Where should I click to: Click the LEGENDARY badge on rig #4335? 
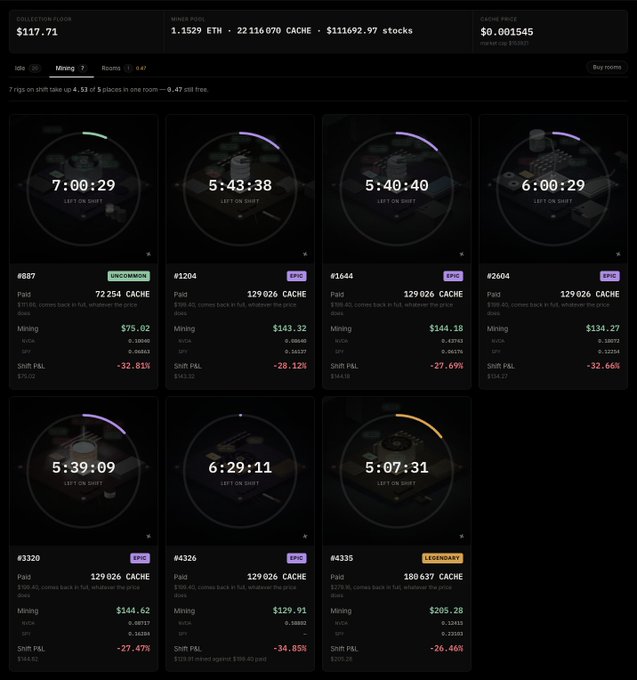pos(442,558)
